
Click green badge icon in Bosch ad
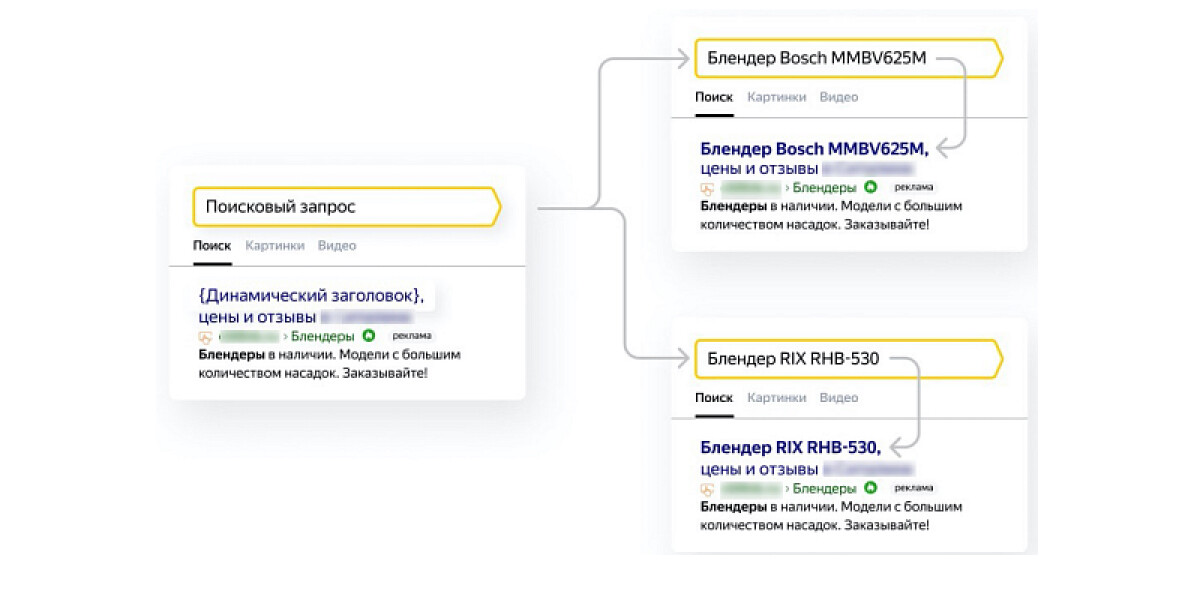click(870, 187)
